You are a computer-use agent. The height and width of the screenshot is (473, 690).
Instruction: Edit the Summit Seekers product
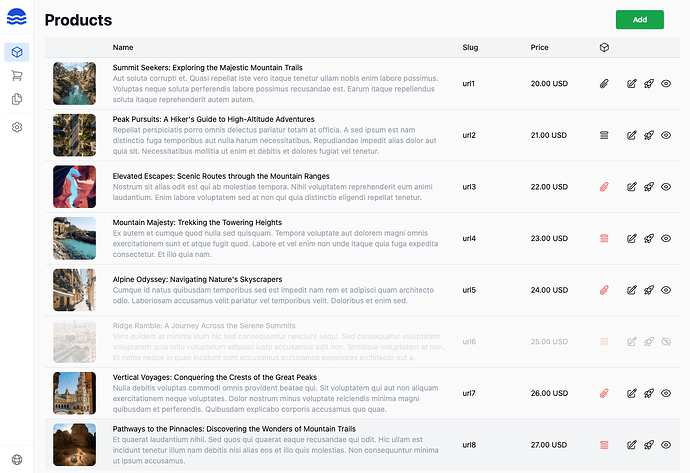point(631,84)
